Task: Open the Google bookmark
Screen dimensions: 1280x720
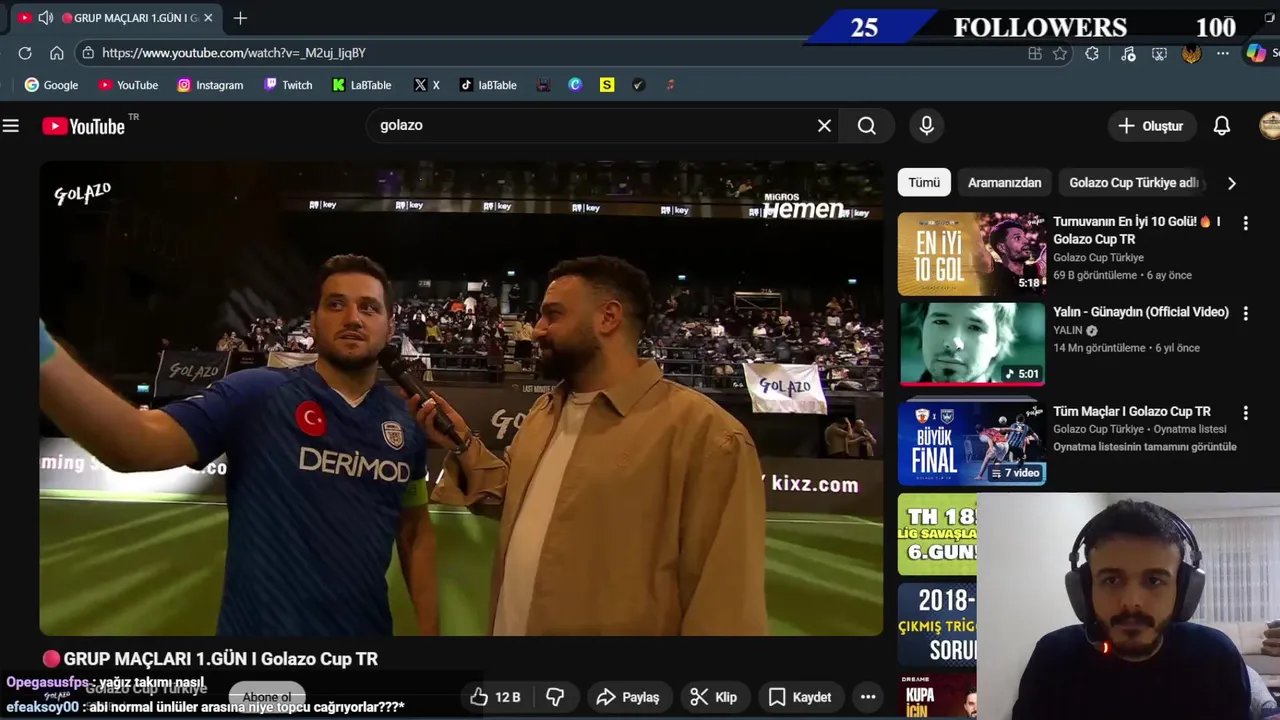Action: [51, 85]
